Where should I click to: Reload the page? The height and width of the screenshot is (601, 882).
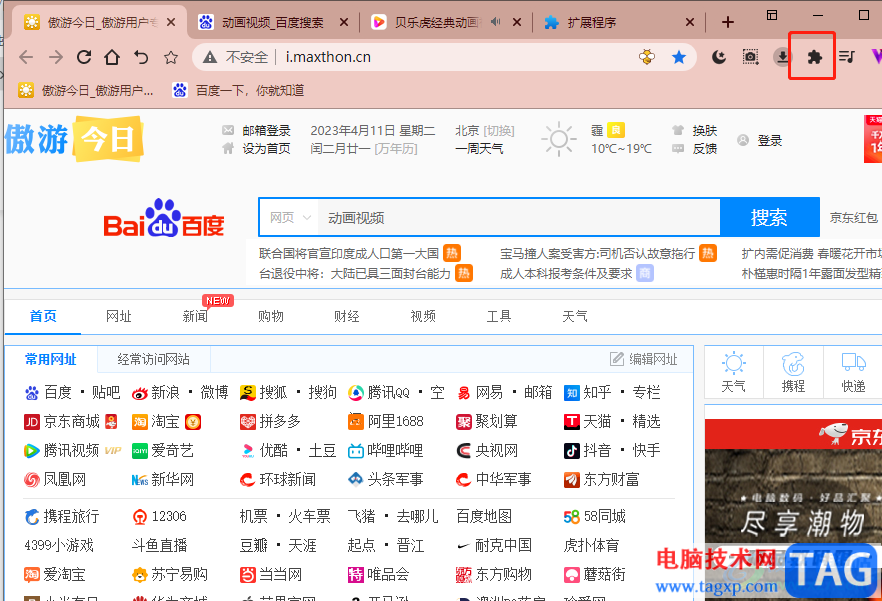84,57
